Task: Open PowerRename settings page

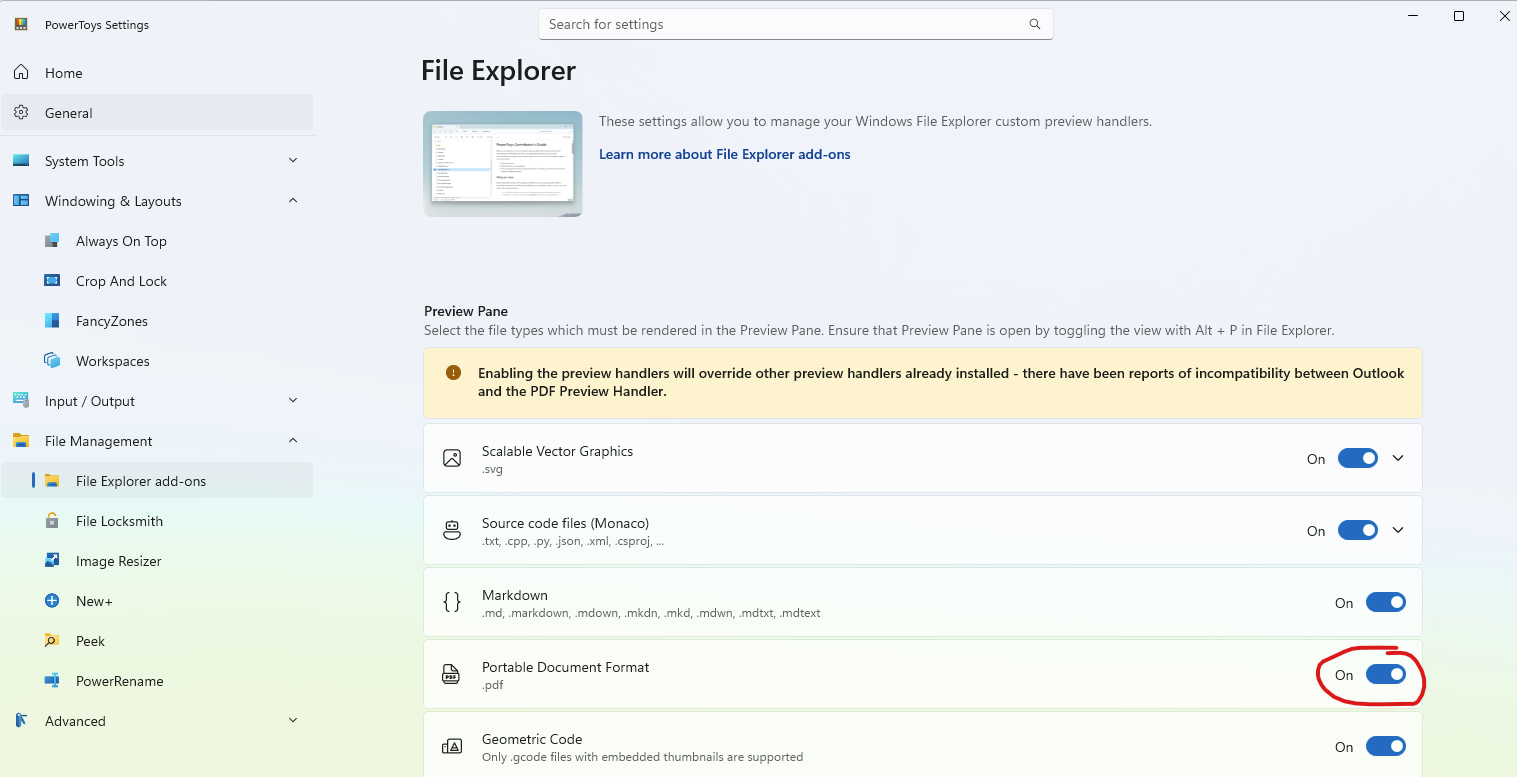Action: click(157, 681)
